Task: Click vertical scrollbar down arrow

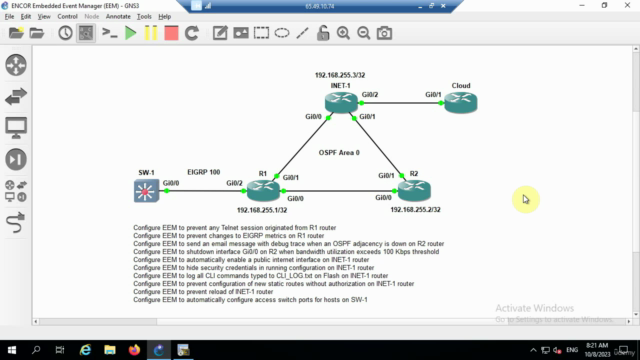Action: coord(636,315)
